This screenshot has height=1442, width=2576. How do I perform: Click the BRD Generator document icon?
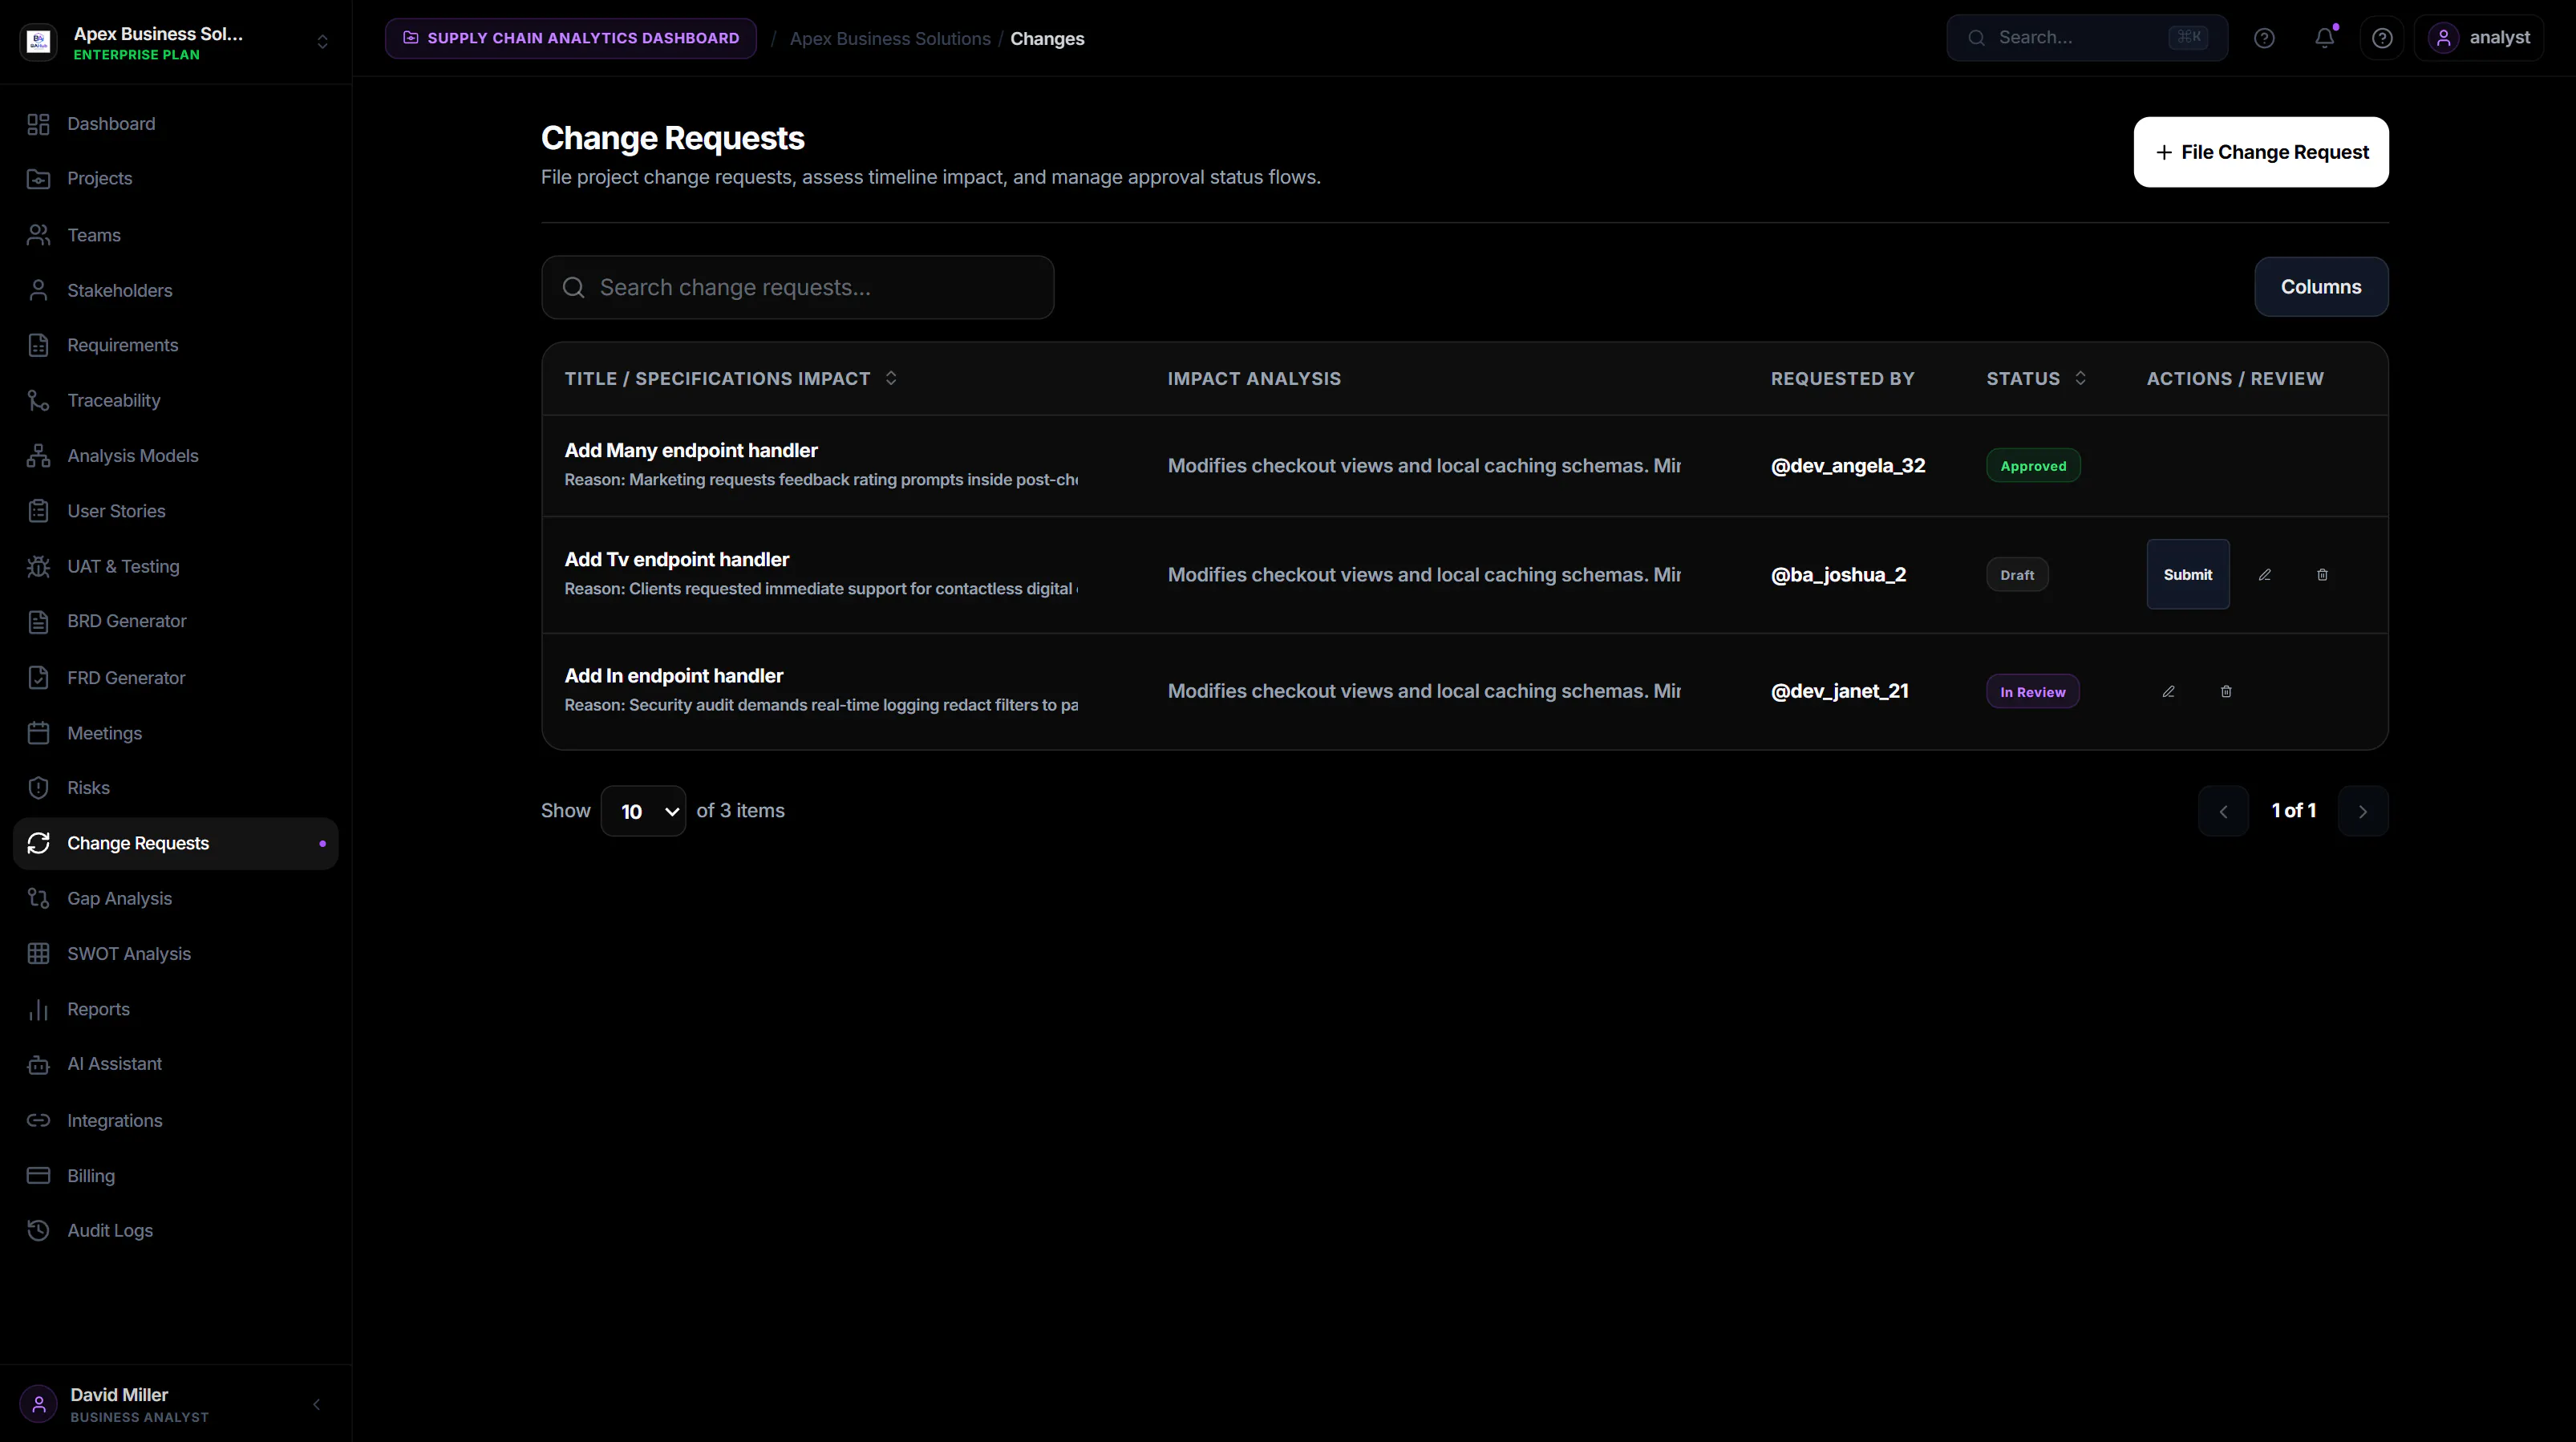(38, 622)
